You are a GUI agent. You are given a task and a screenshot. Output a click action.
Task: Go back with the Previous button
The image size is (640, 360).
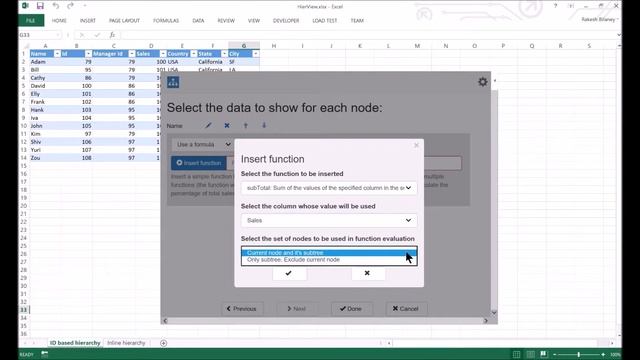[x=242, y=309]
